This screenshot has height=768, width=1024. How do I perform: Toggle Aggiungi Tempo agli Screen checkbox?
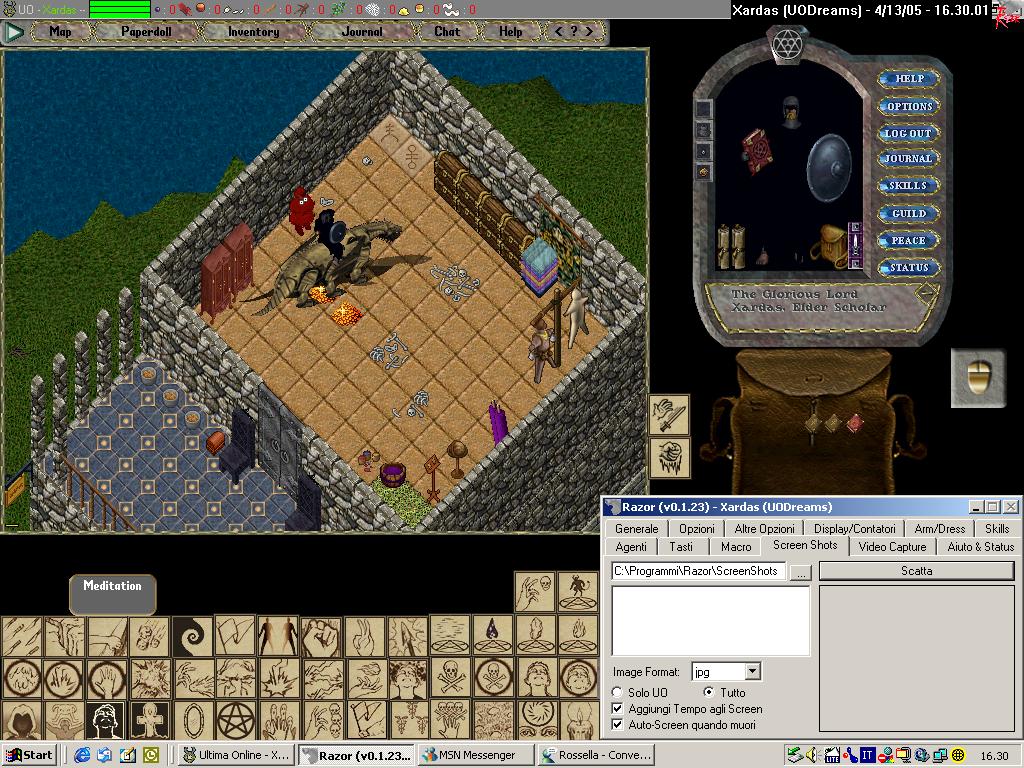[x=617, y=709]
